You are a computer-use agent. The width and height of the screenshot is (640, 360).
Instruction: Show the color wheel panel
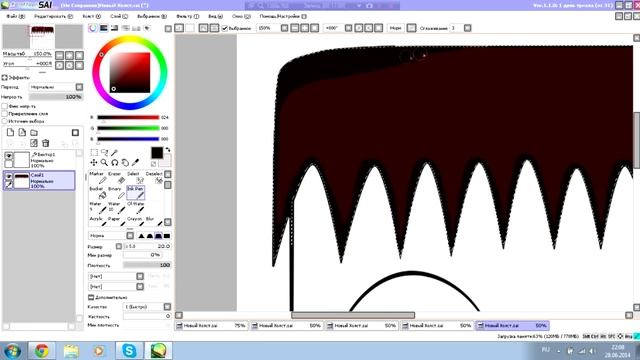click(93, 28)
